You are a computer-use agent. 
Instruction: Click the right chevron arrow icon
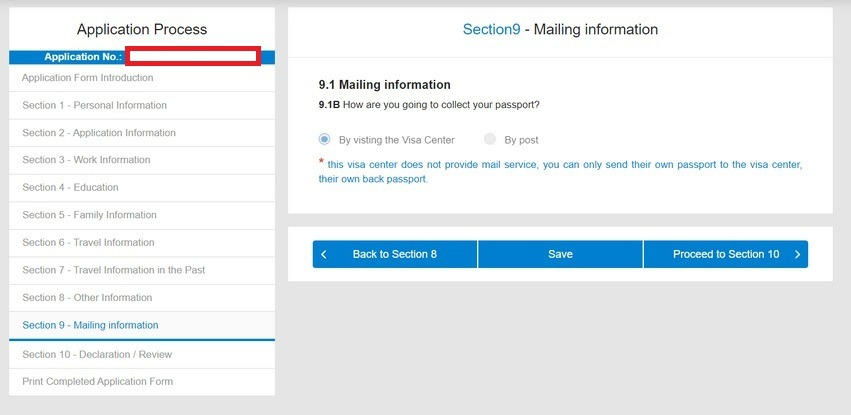[797, 255]
